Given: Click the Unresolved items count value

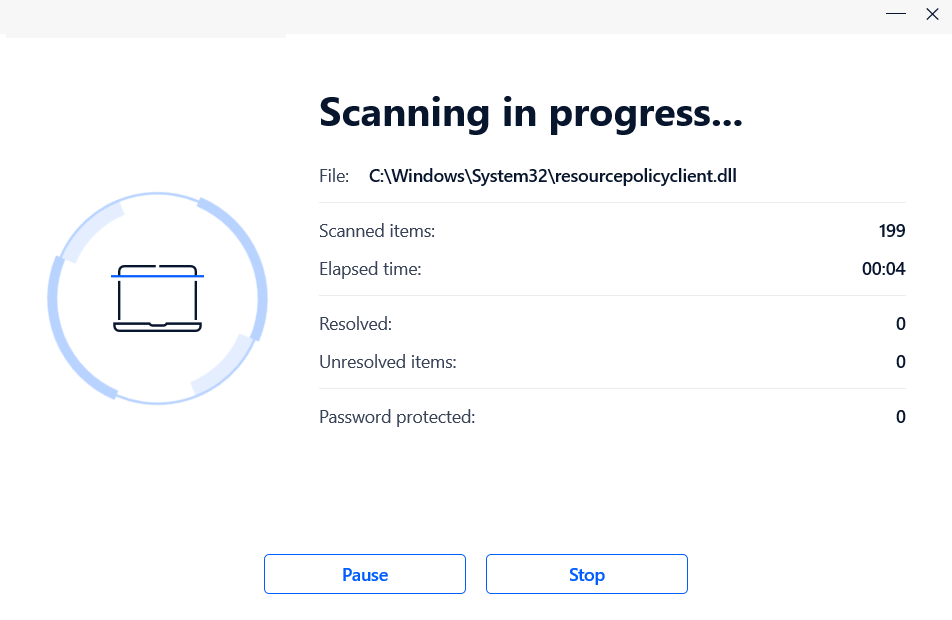Looking at the screenshot, I should tap(900, 362).
